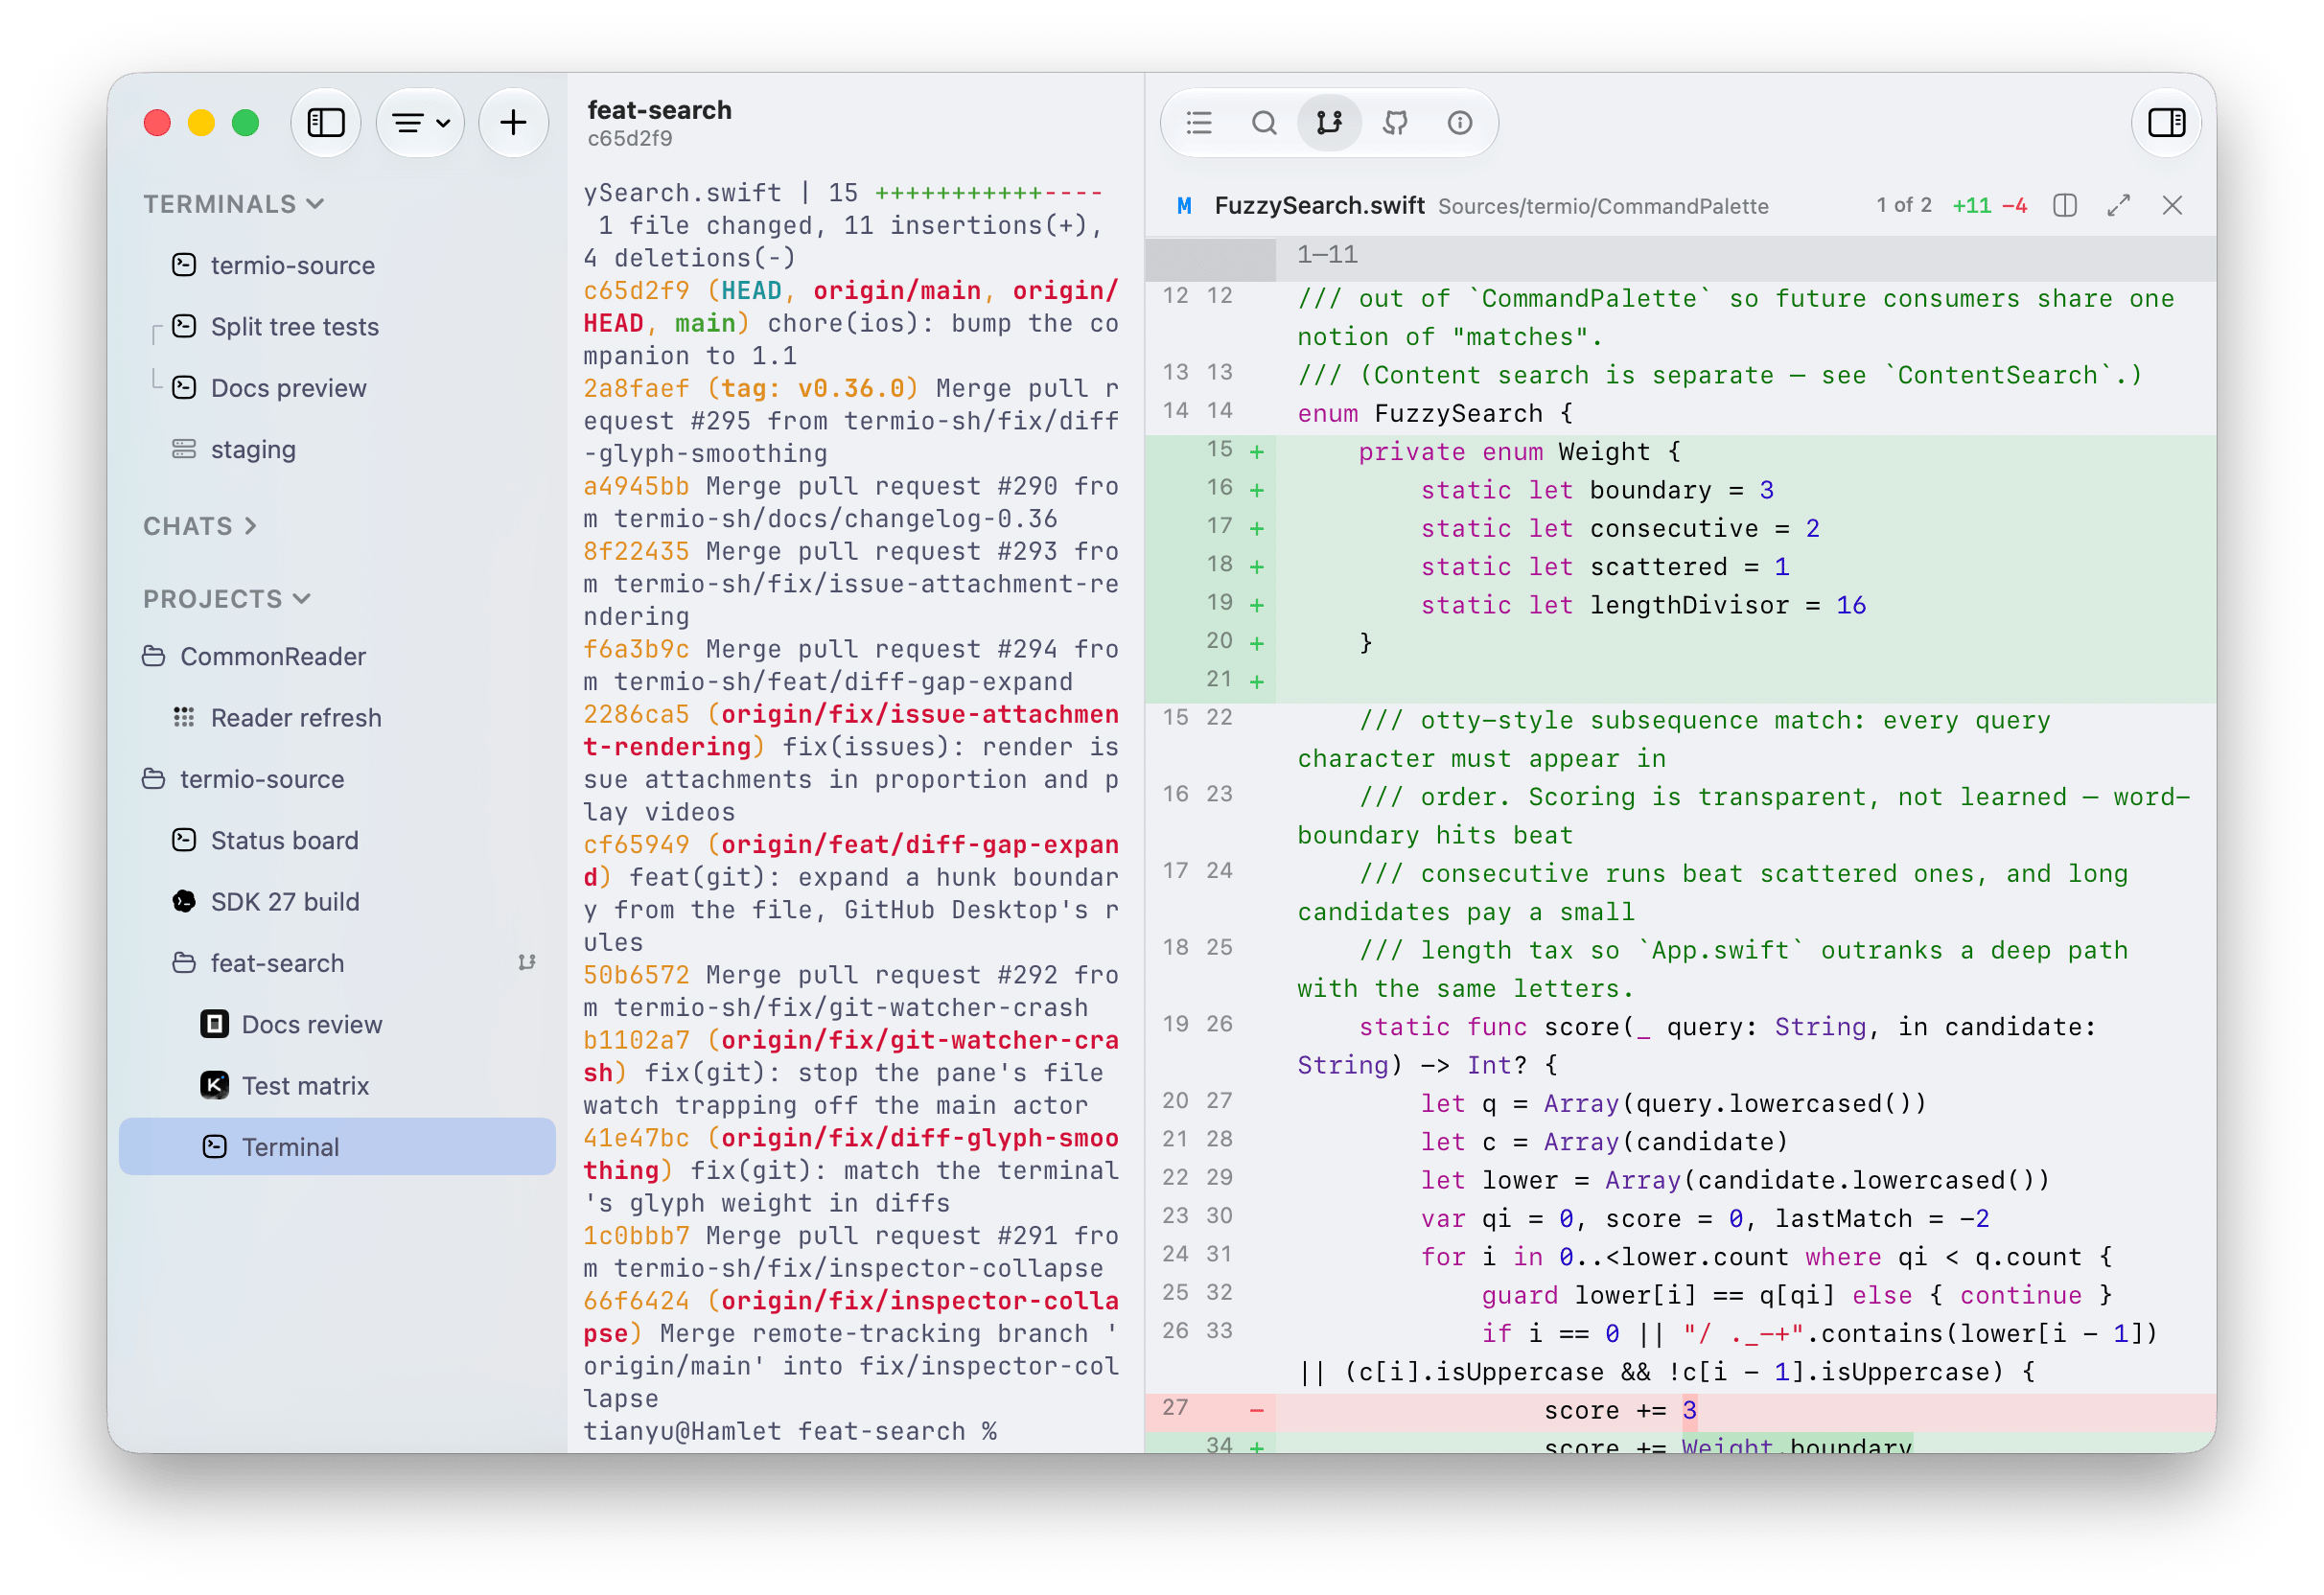This screenshot has height=1595, width=2324.
Task: Click the terminal prompt line tianyu@Hamlet
Action: (x=790, y=1432)
